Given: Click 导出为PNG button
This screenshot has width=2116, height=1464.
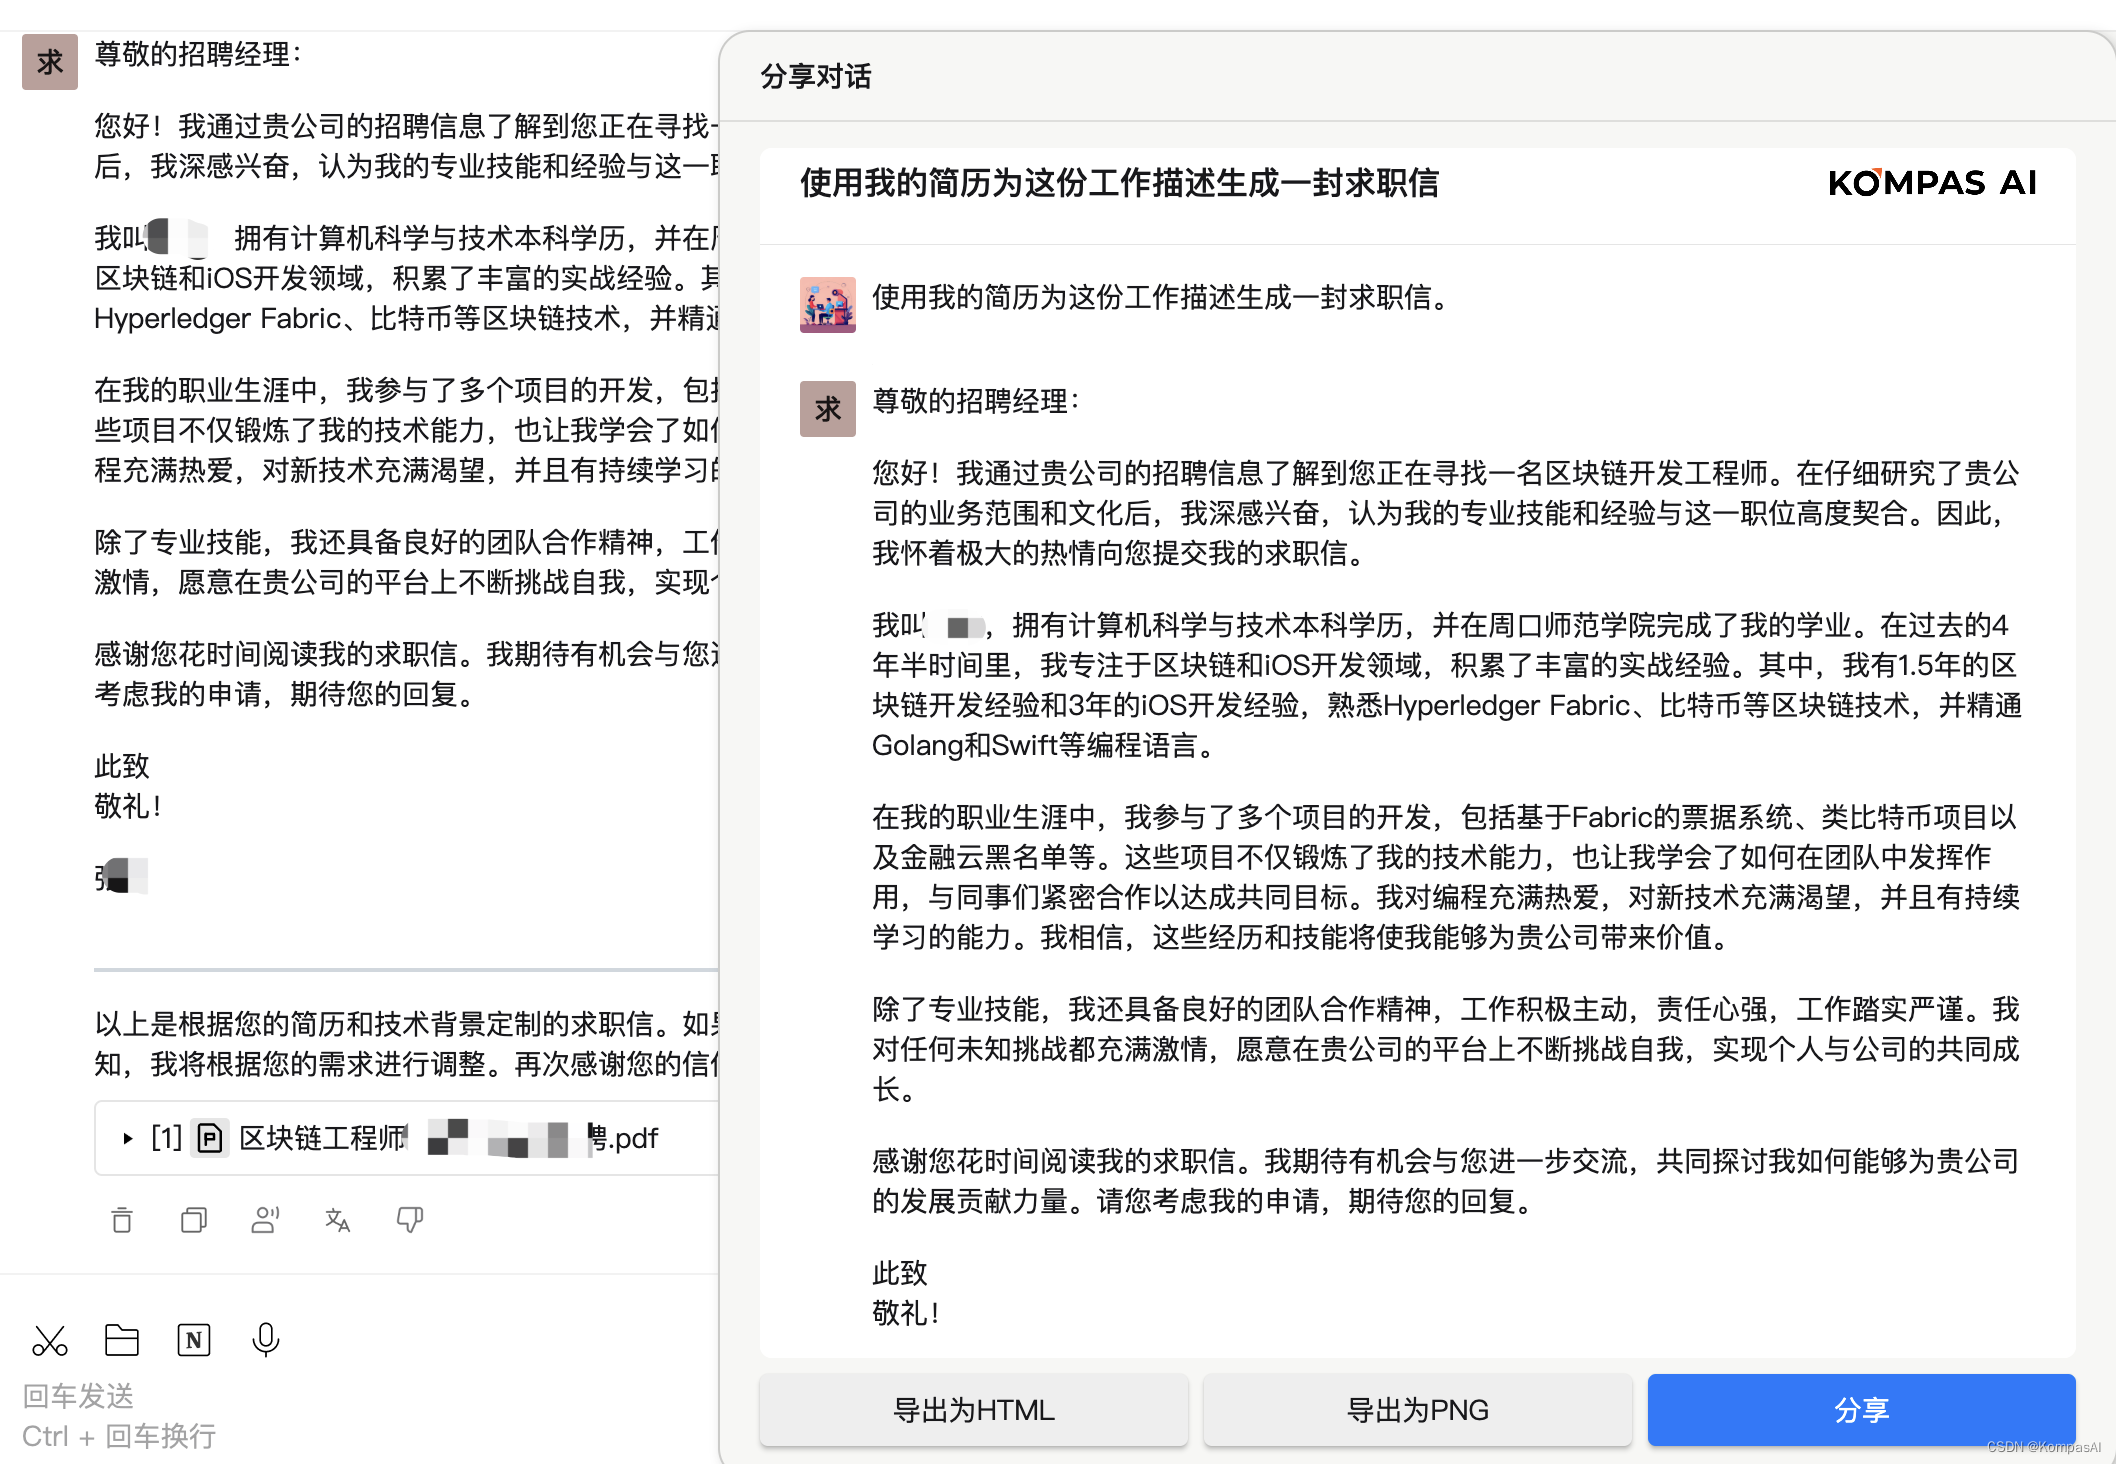Looking at the screenshot, I should 1417,1410.
